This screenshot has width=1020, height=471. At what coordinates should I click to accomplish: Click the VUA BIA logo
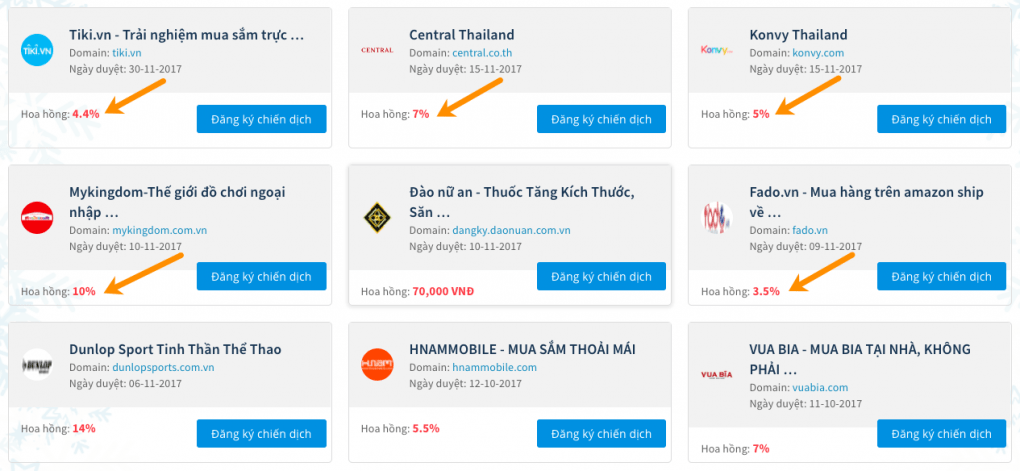pyautogui.click(x=717, y=374)
